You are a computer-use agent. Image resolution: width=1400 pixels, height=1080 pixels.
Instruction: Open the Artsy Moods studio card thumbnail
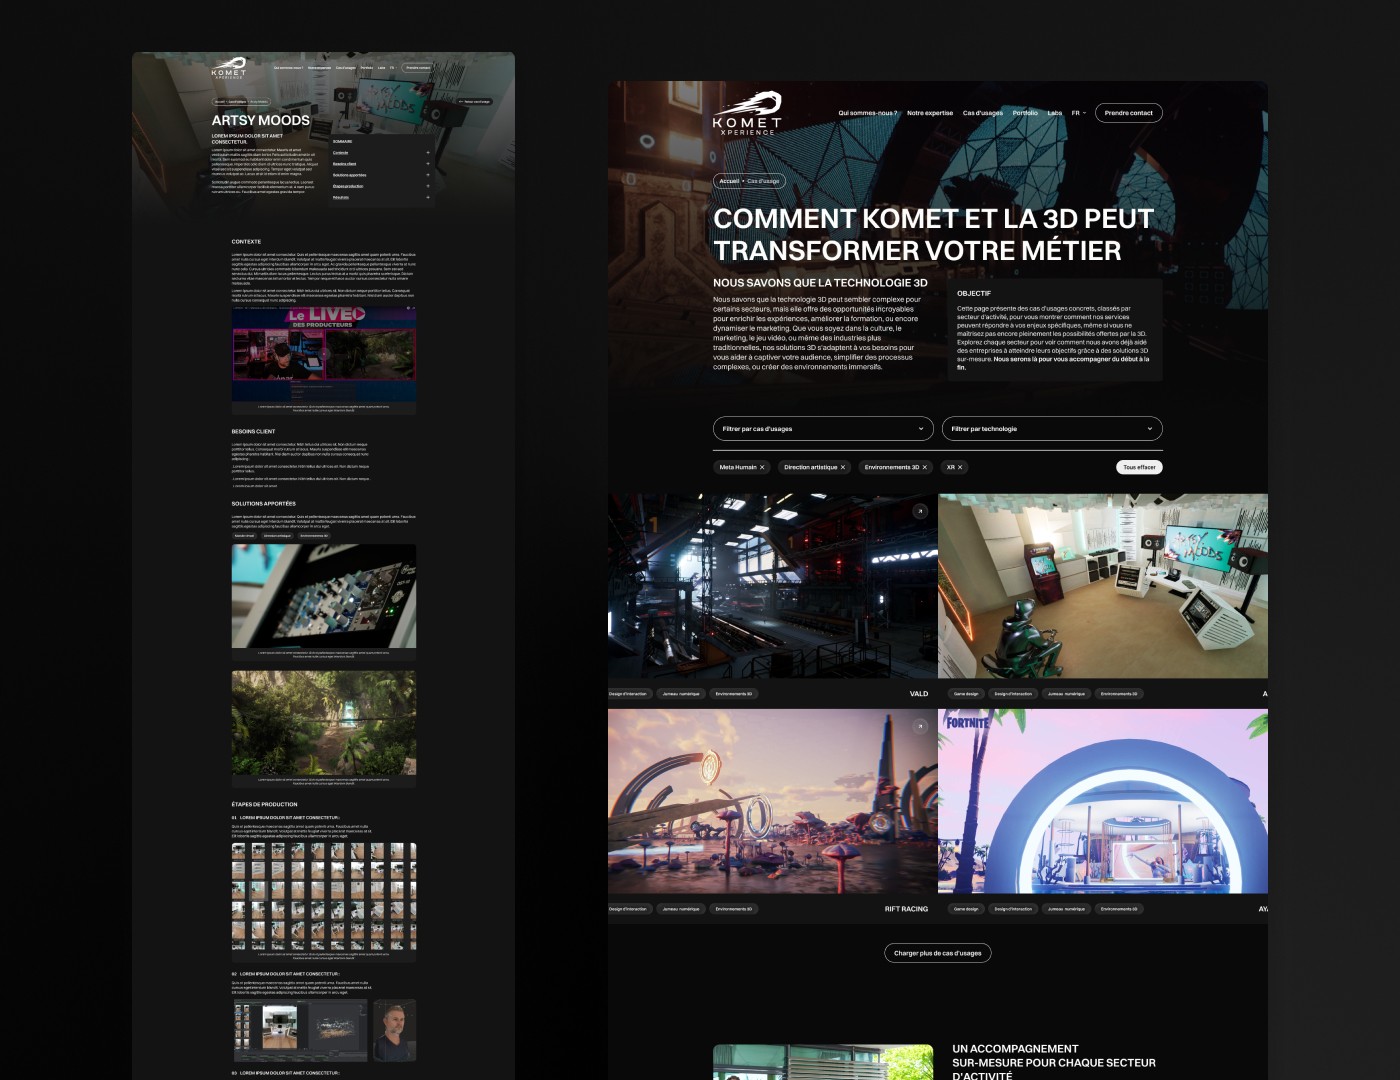click(x=1103, y=586)
